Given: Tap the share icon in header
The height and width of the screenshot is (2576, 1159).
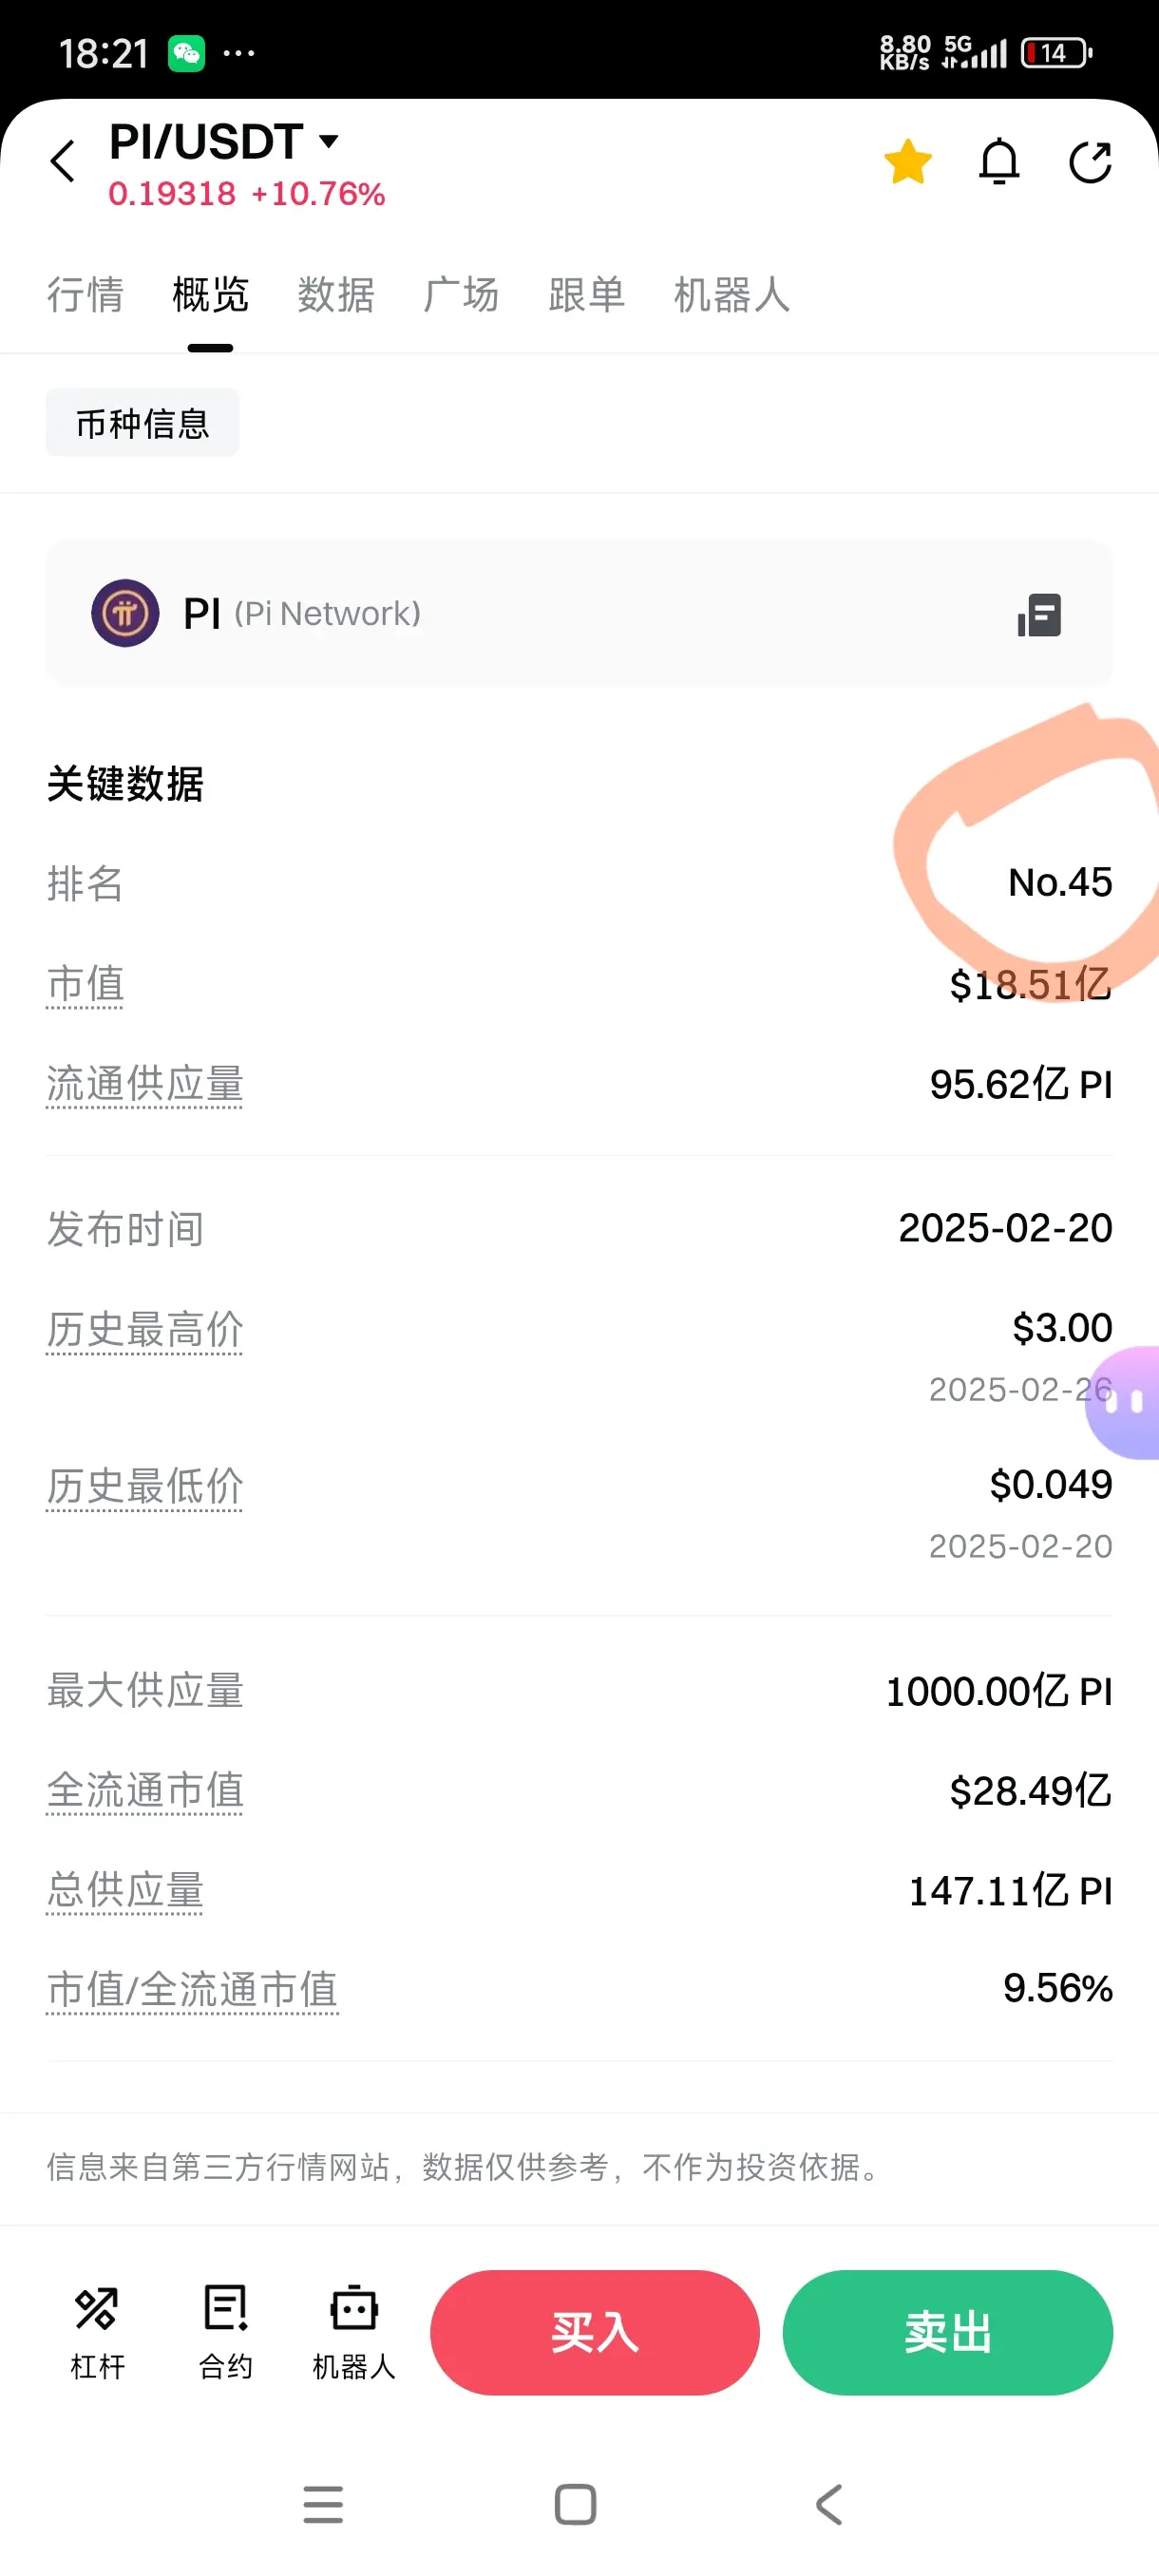Looking at the screenshot, I should pos(1090,162).
